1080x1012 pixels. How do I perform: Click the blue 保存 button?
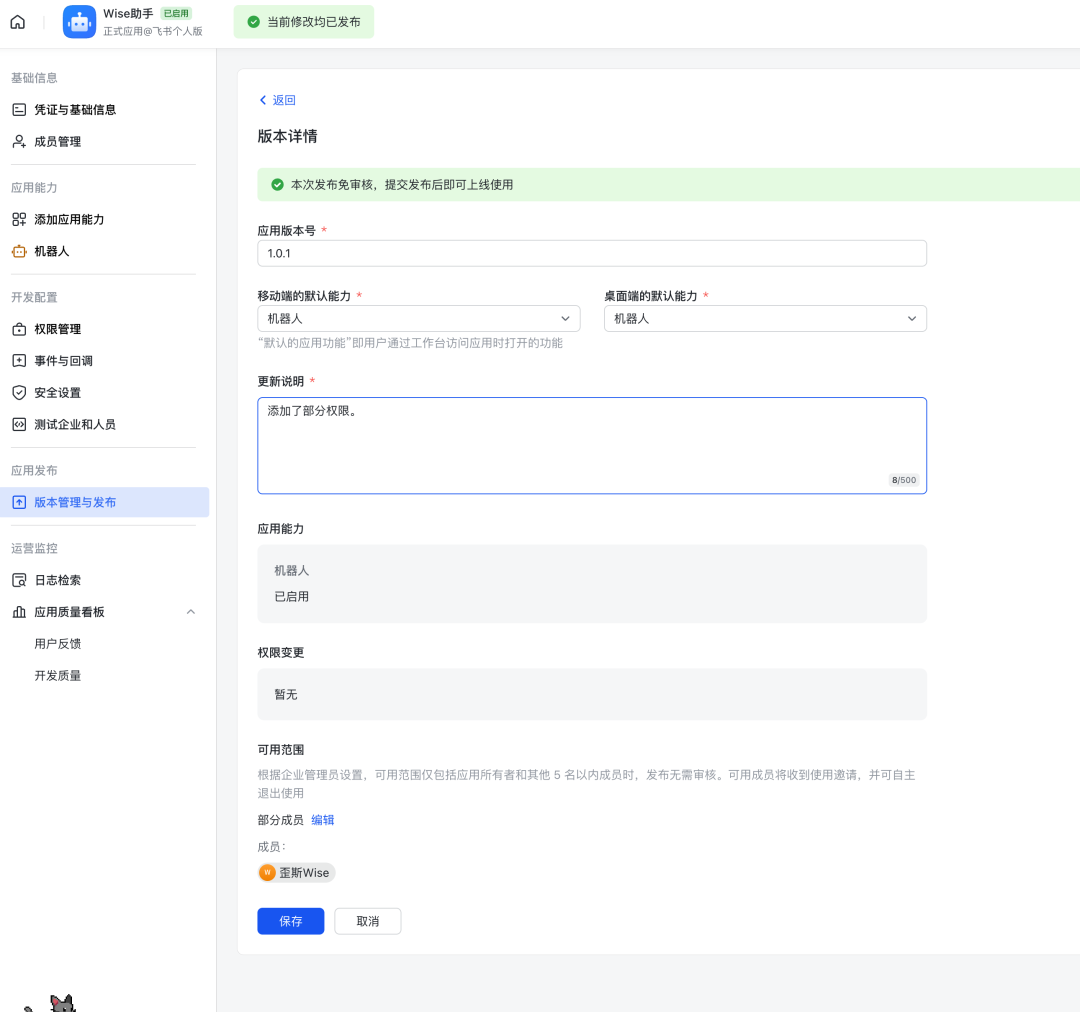[290, 921]
